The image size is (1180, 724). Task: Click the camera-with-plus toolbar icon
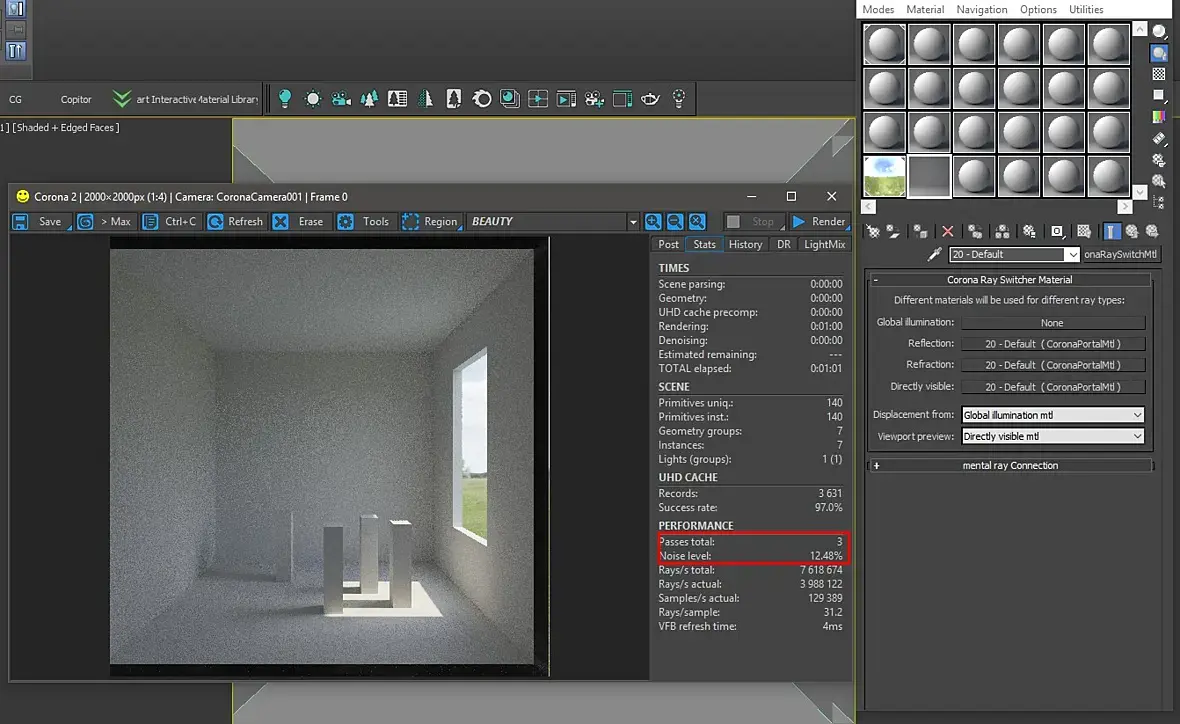click(595, 99)
